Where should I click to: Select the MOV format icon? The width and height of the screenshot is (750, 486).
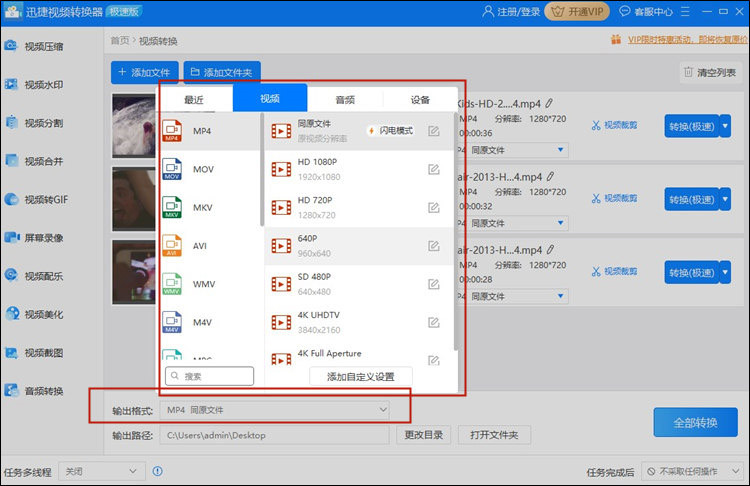coord(172,169)
